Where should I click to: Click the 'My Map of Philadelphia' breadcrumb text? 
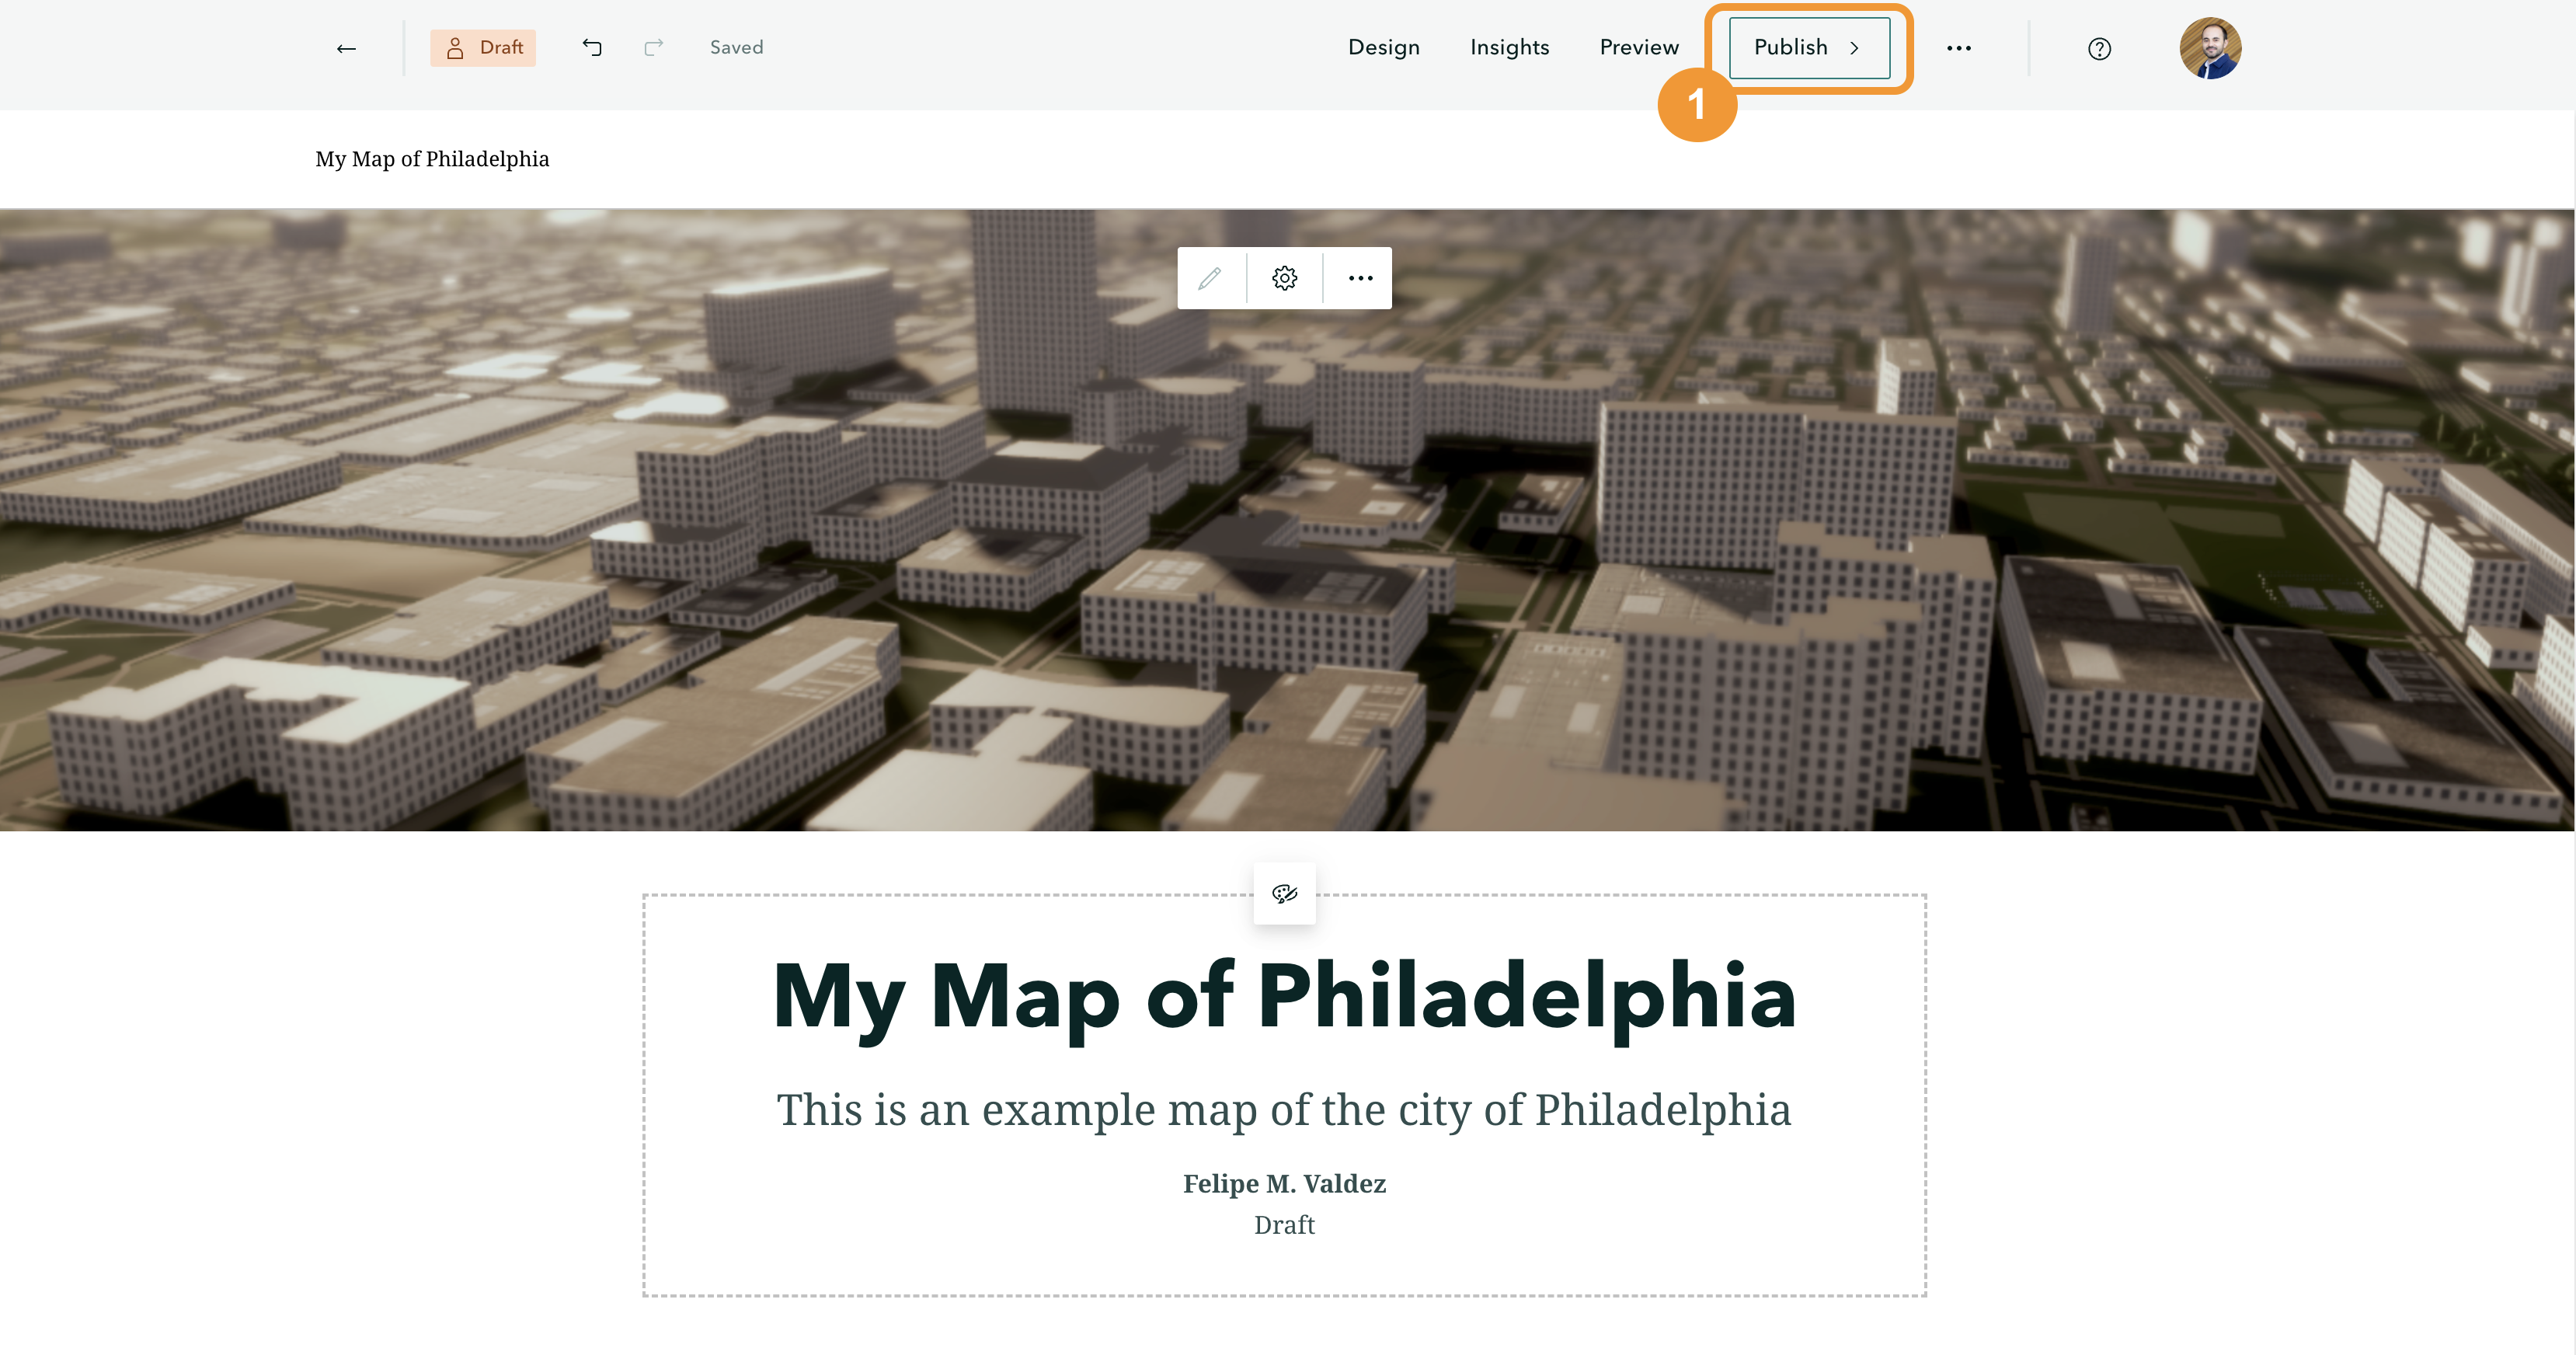(432, 159)
